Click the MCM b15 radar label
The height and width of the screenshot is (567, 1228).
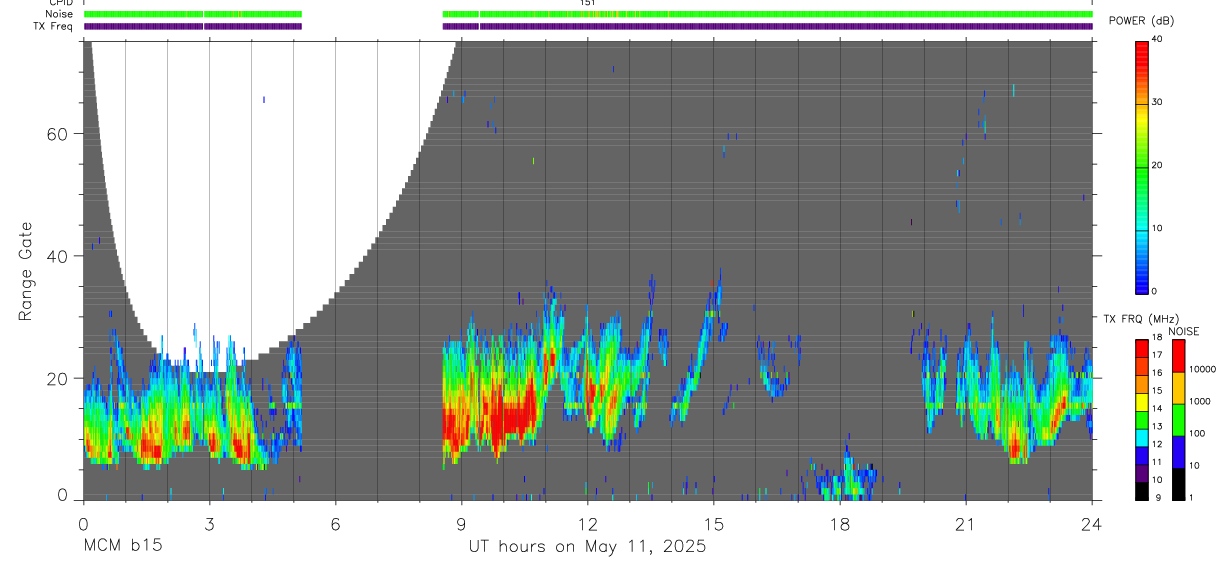coord(122,547)
